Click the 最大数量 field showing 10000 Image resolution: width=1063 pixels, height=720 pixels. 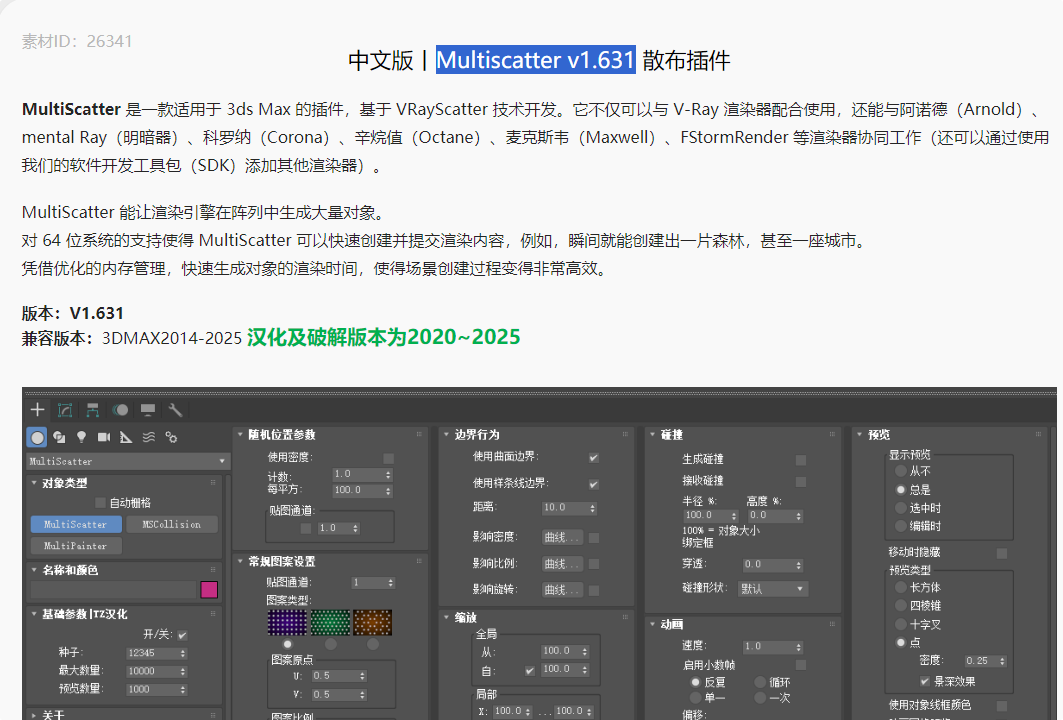point(151,671)
